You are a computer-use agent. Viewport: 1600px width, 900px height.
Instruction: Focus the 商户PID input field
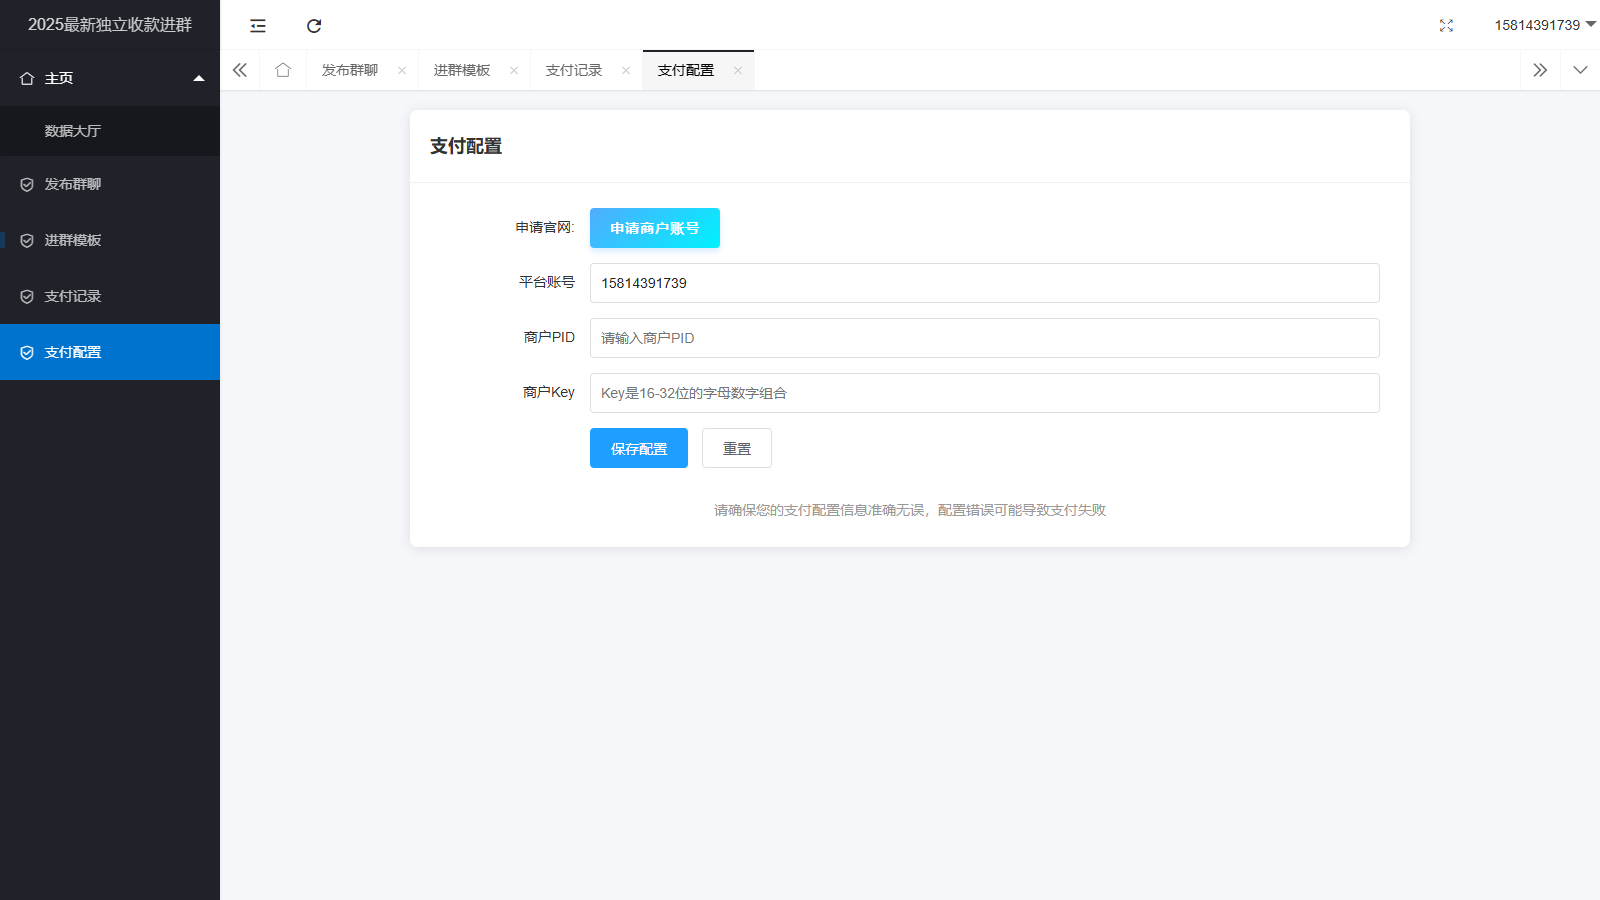tap(984, 338)
